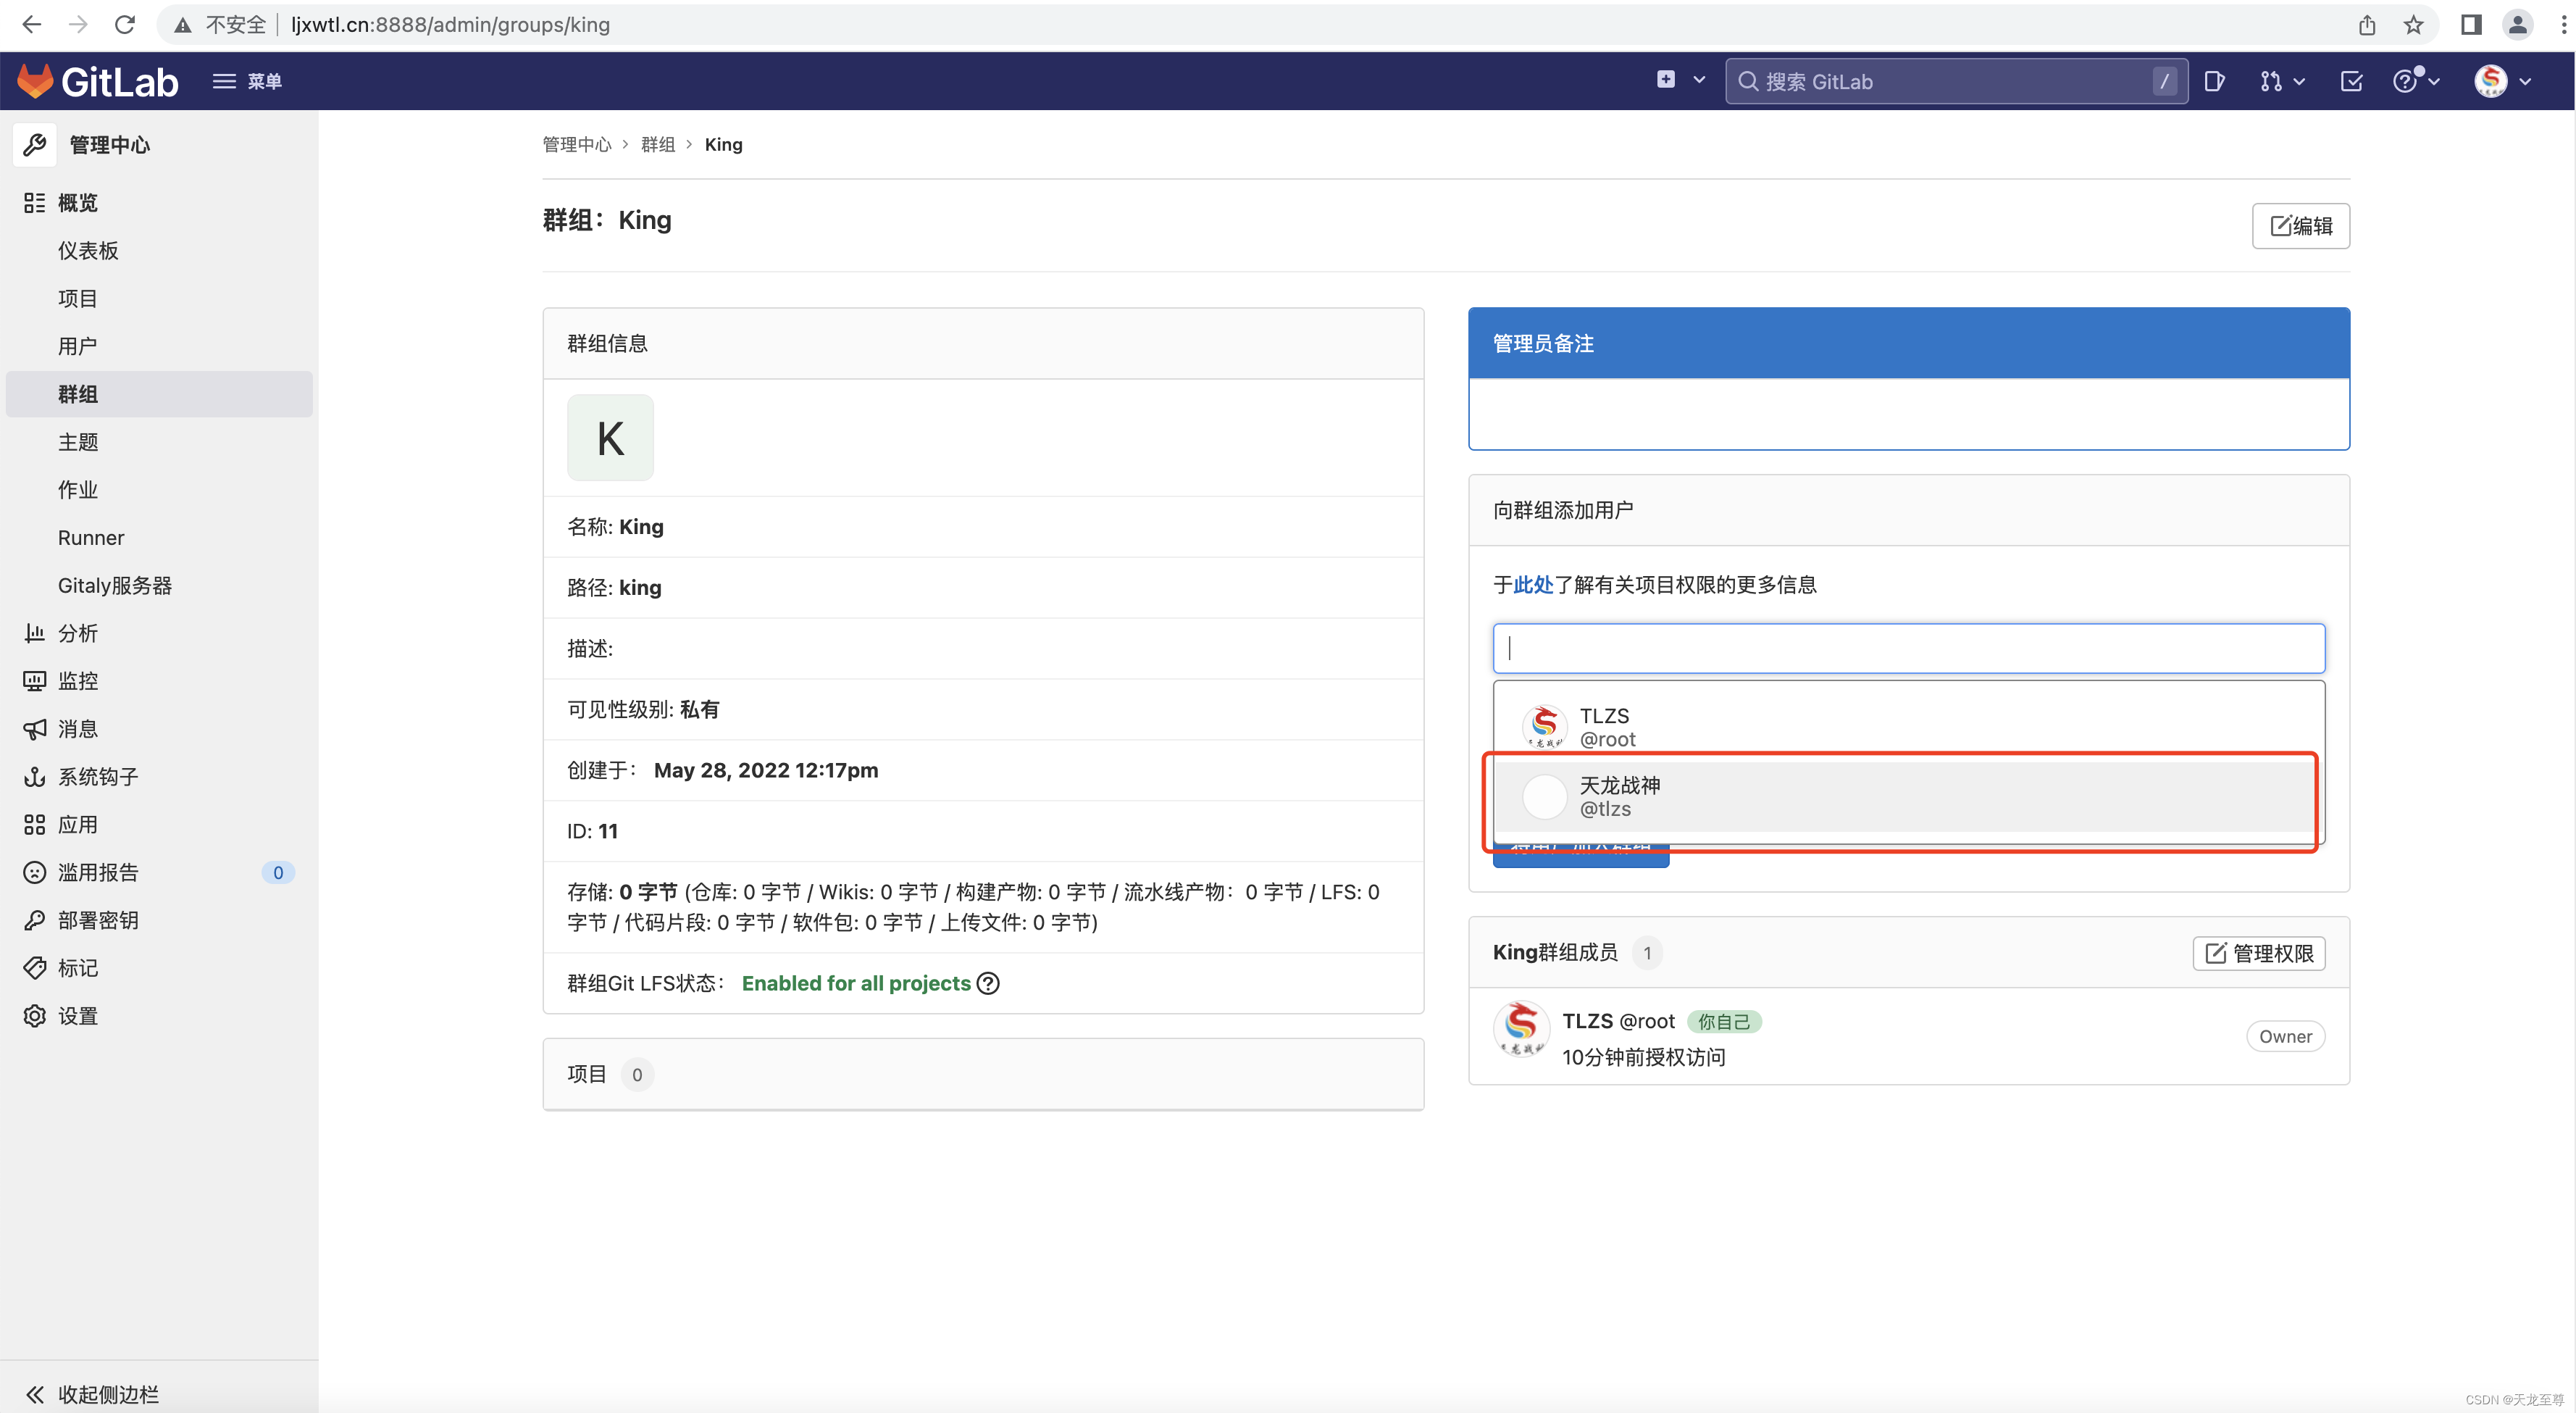Open the to-do list icon
The width and height of the screenshot is (2576, 1413).
click(x=2351, y=81)
